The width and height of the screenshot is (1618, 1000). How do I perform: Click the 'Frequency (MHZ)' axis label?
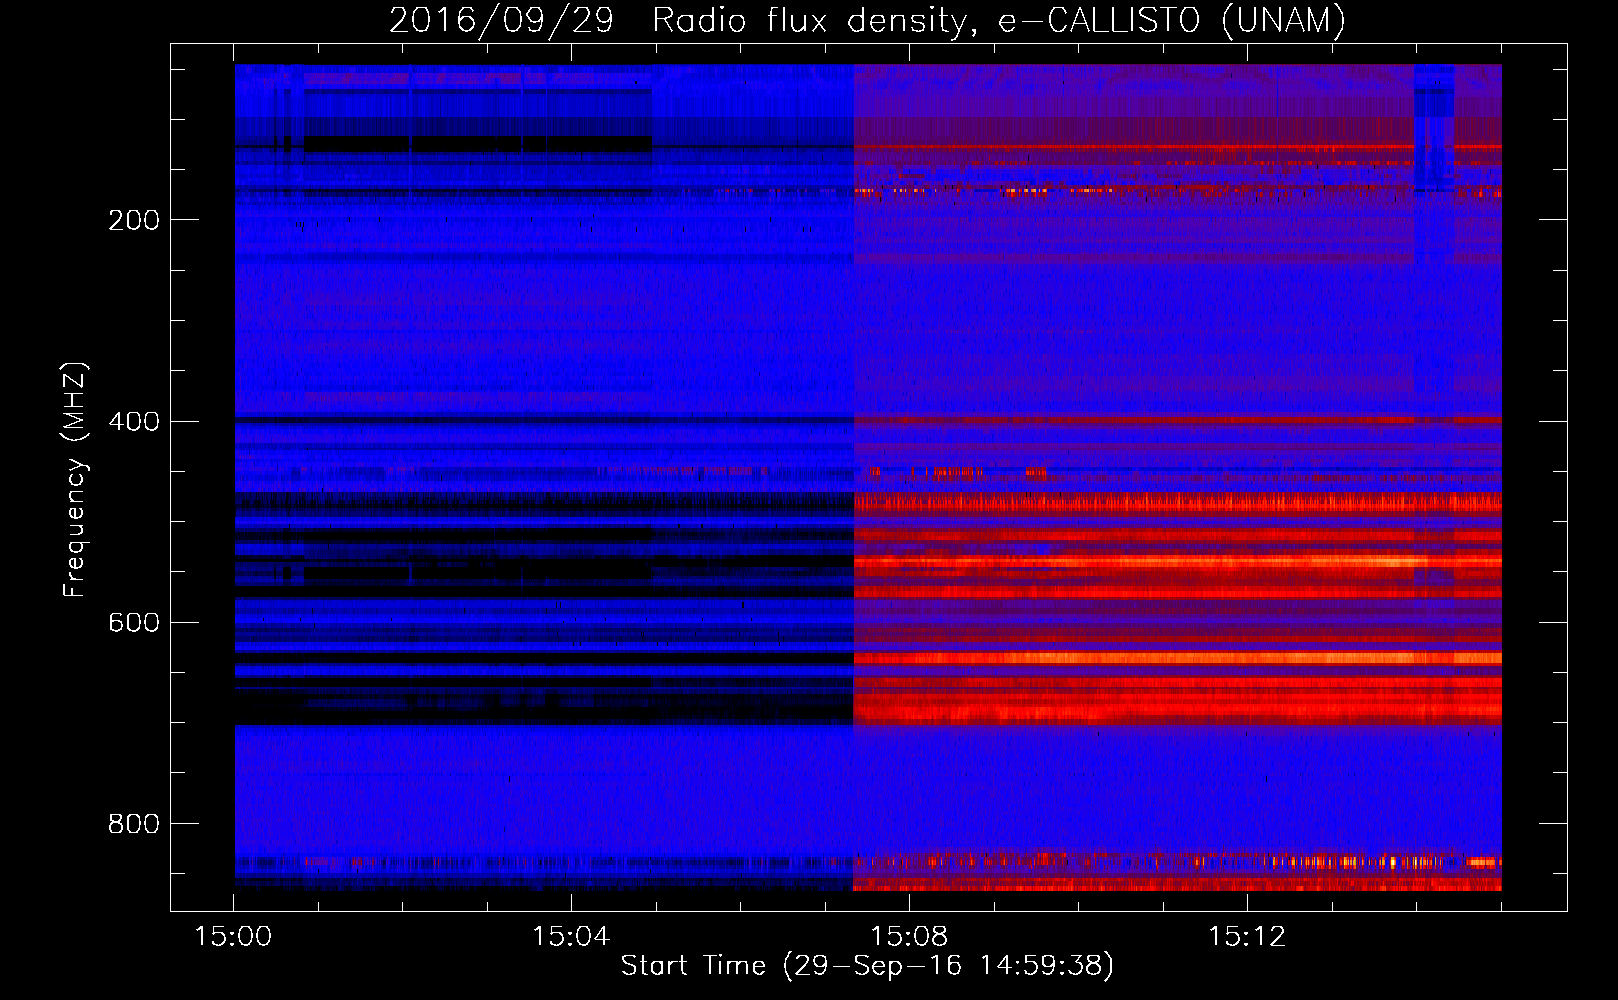[x=75, y=479]
